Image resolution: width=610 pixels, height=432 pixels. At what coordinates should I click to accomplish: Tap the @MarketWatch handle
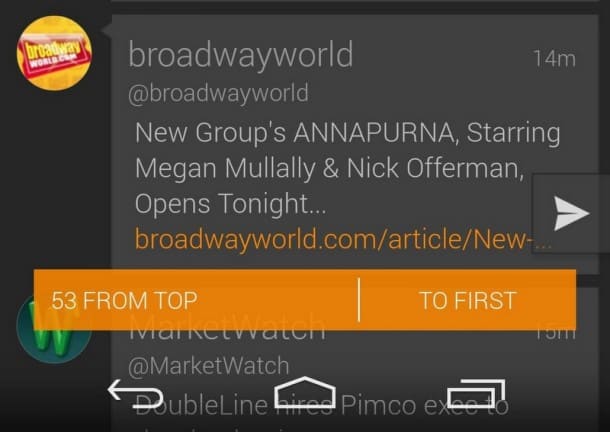pyautogui.click(x=209, y=366)
